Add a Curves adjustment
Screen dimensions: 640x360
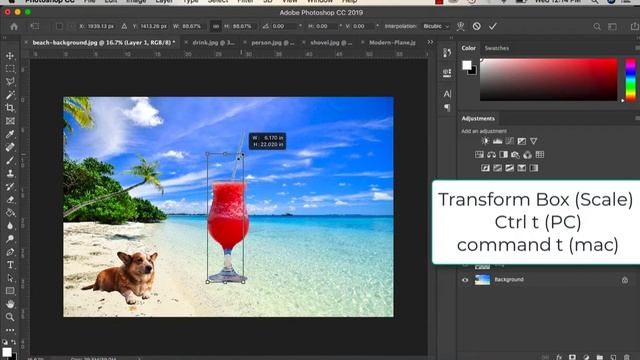pos(509,141)
